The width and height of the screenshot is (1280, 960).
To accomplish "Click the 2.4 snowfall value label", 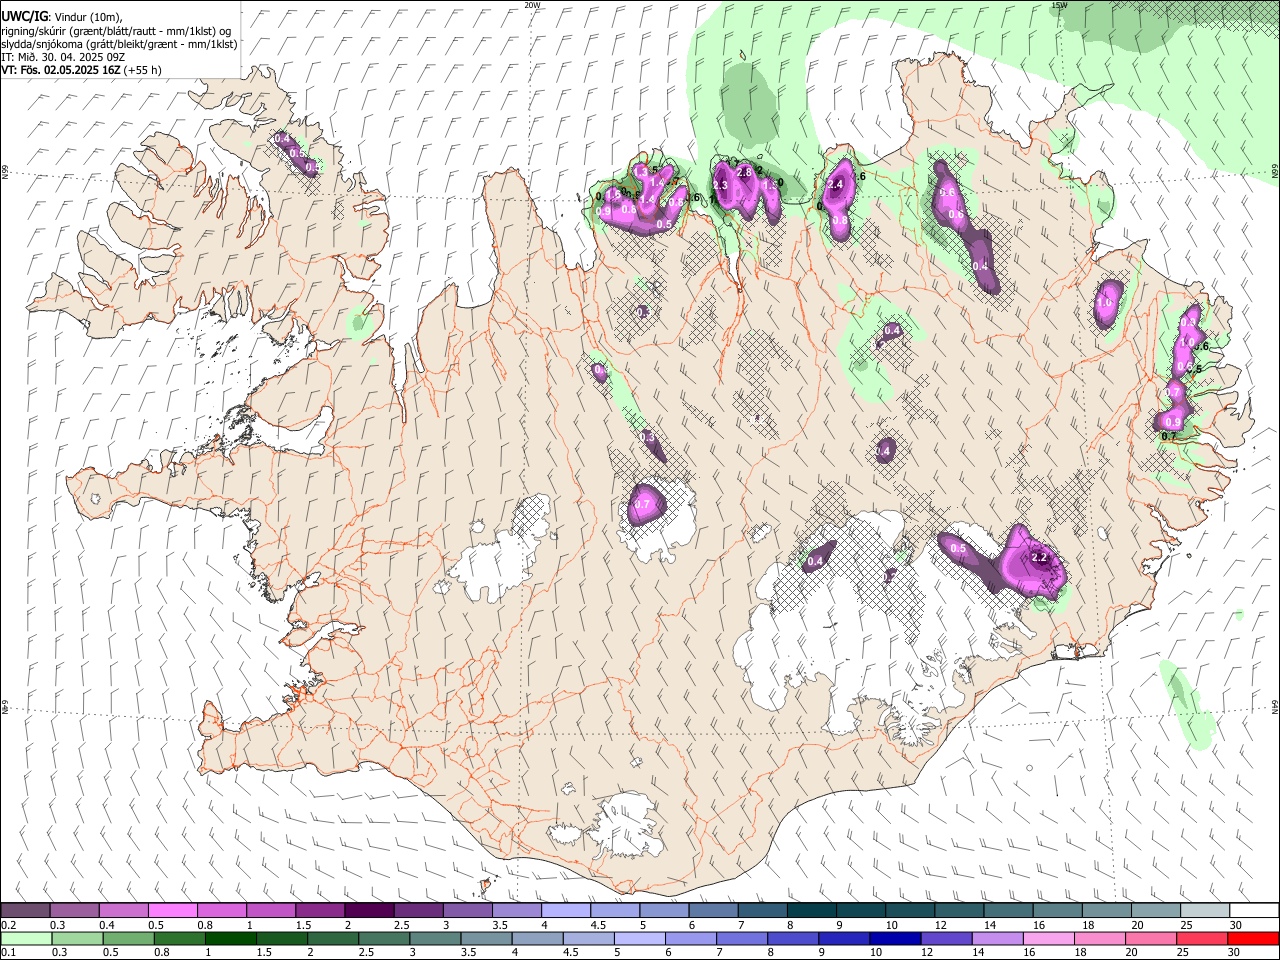I will pyautogui.click(x=836, y=184).
